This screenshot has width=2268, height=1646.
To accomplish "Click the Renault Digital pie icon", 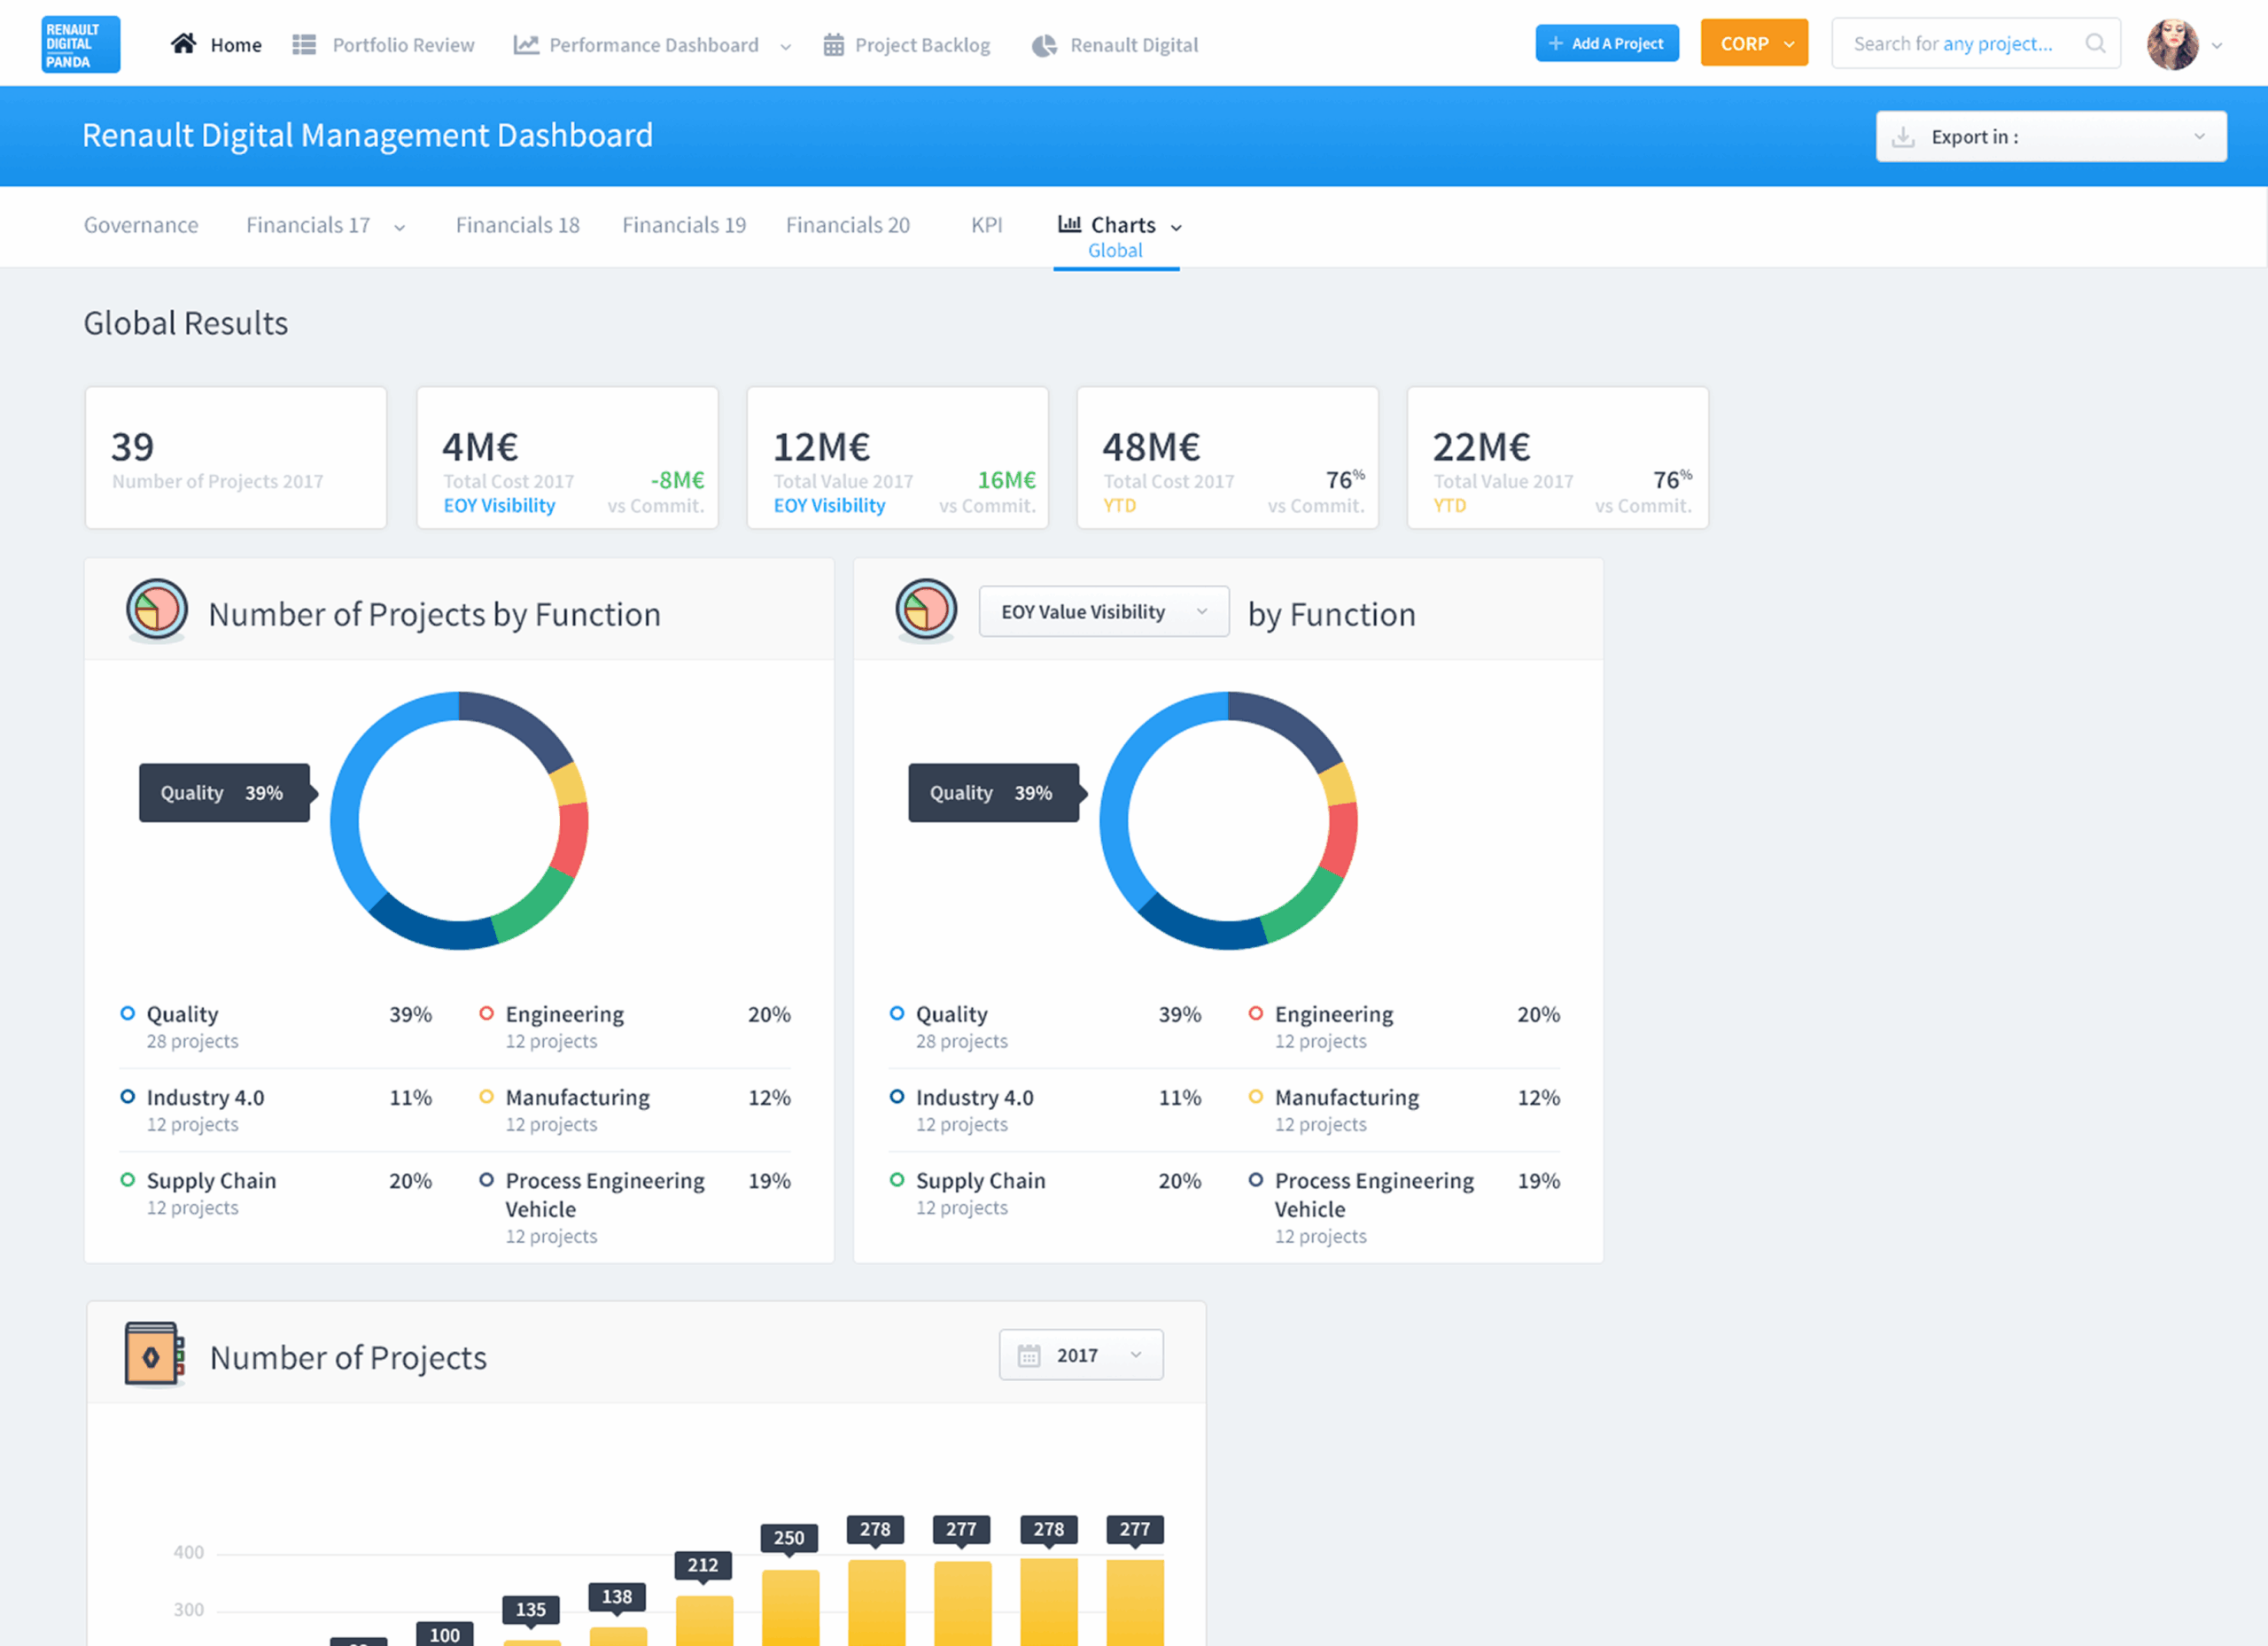I will click(x=1044, y=45).
